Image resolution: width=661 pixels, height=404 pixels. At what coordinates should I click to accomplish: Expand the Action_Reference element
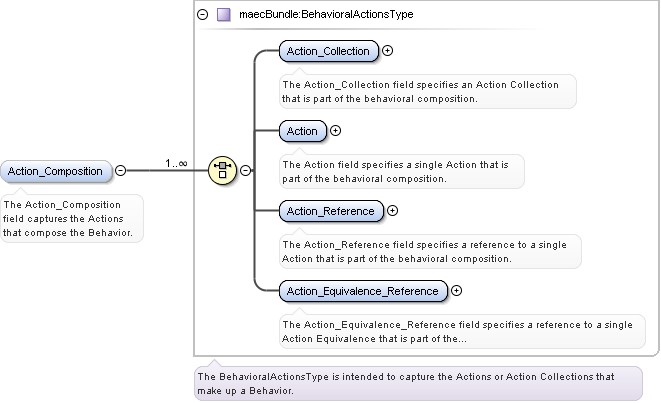click(392, 210)
